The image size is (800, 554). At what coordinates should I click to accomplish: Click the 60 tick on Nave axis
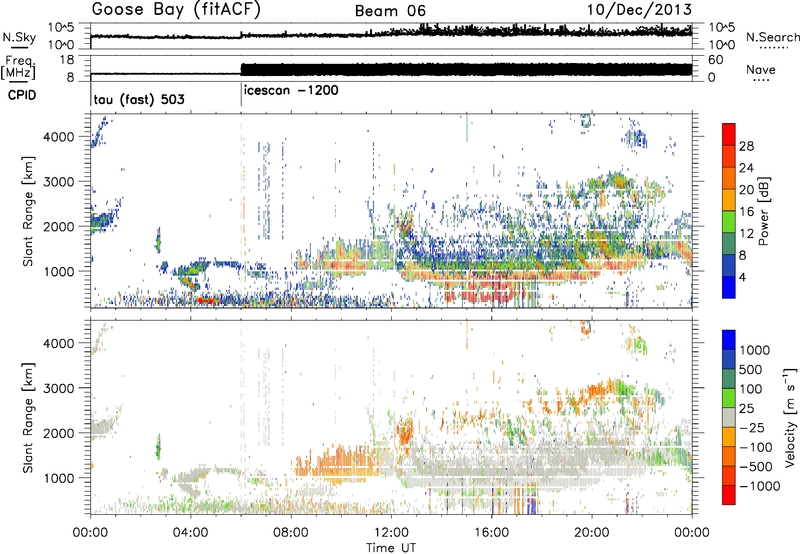pyautogui.click(x=715, y=60)
